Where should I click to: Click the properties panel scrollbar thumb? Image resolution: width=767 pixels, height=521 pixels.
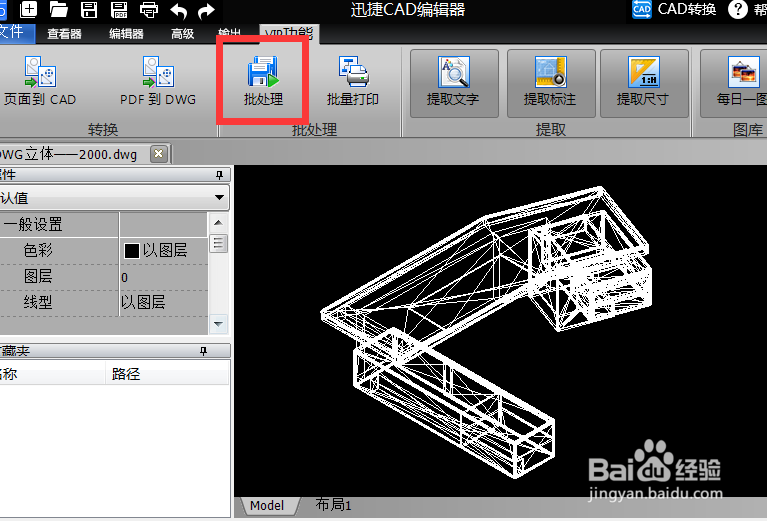(218, 243)
